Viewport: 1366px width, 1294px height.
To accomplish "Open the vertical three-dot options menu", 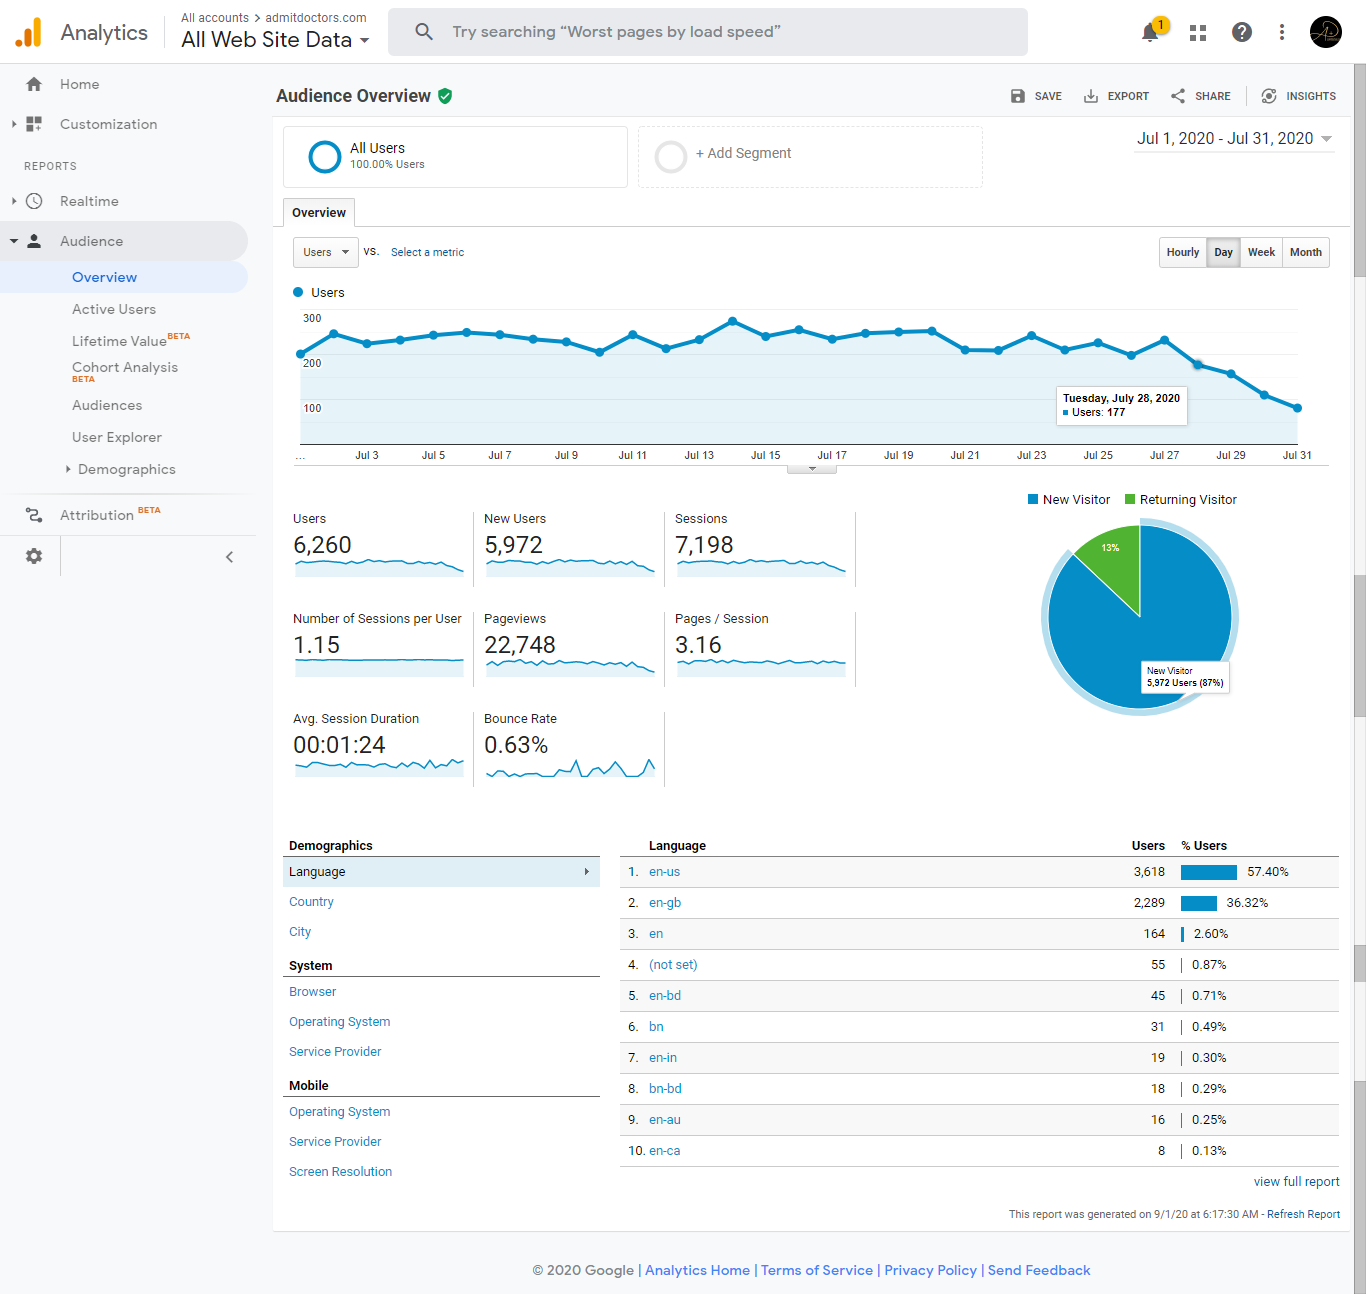I will [1281, 32].
